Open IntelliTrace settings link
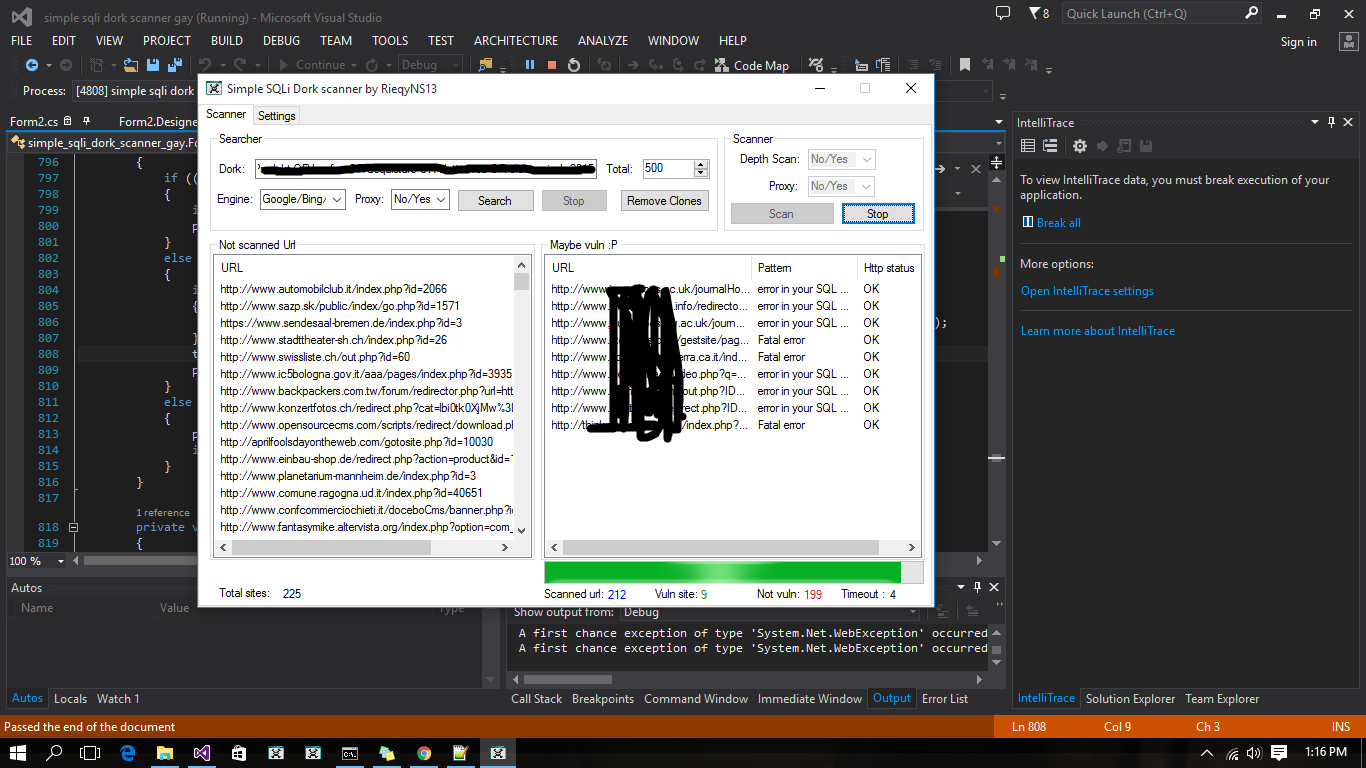The image size is (1366, 768). point(1087,291)
